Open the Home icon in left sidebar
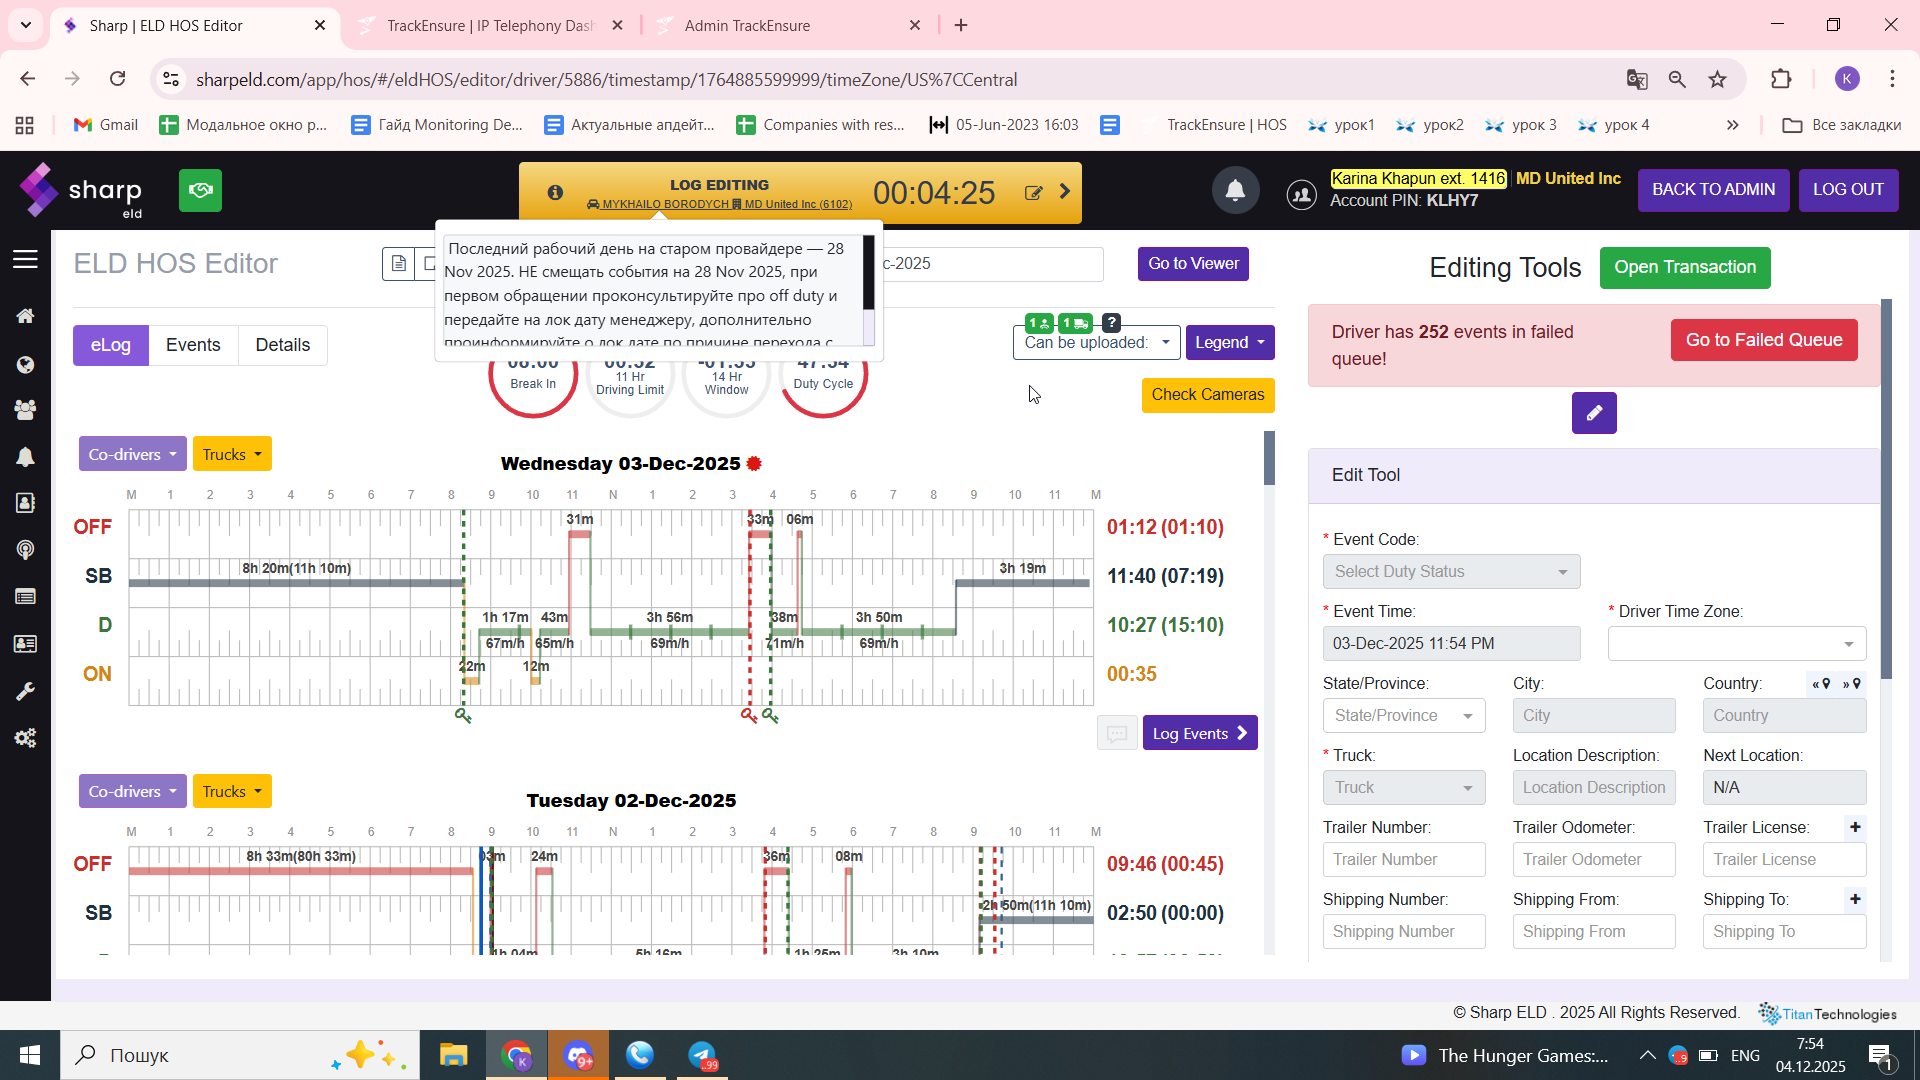 25,316
